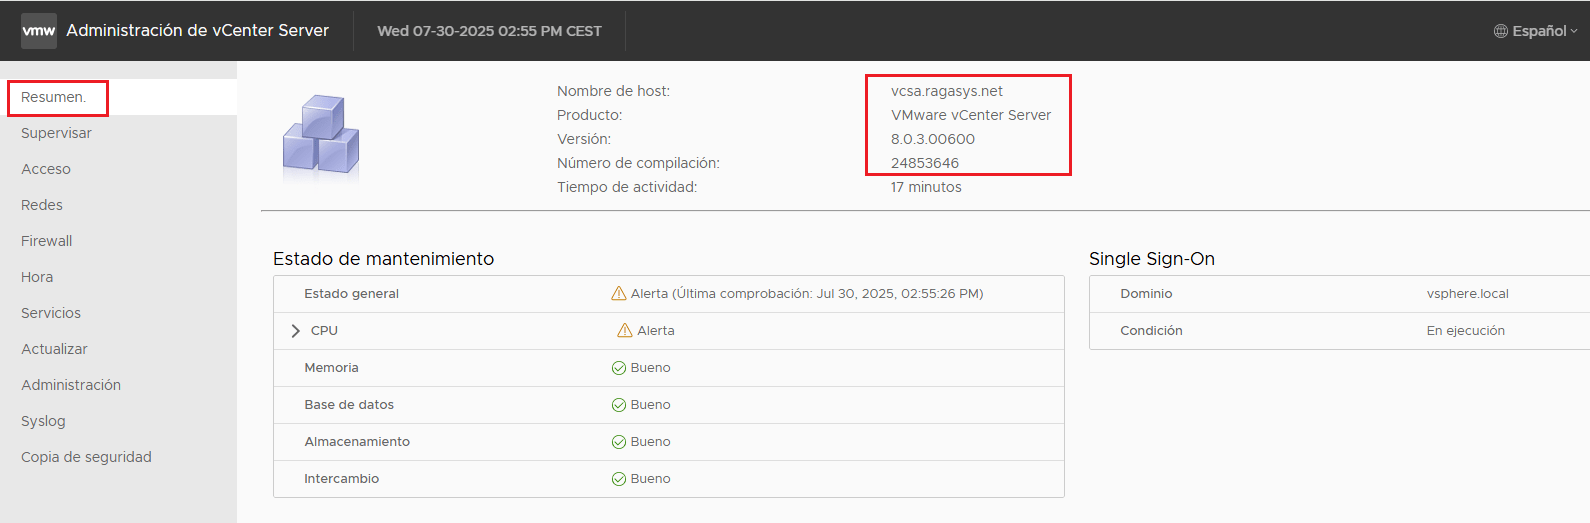Click the VMware vCenter Server product value
Screen dimensions: 1590x523
point(971,115)
